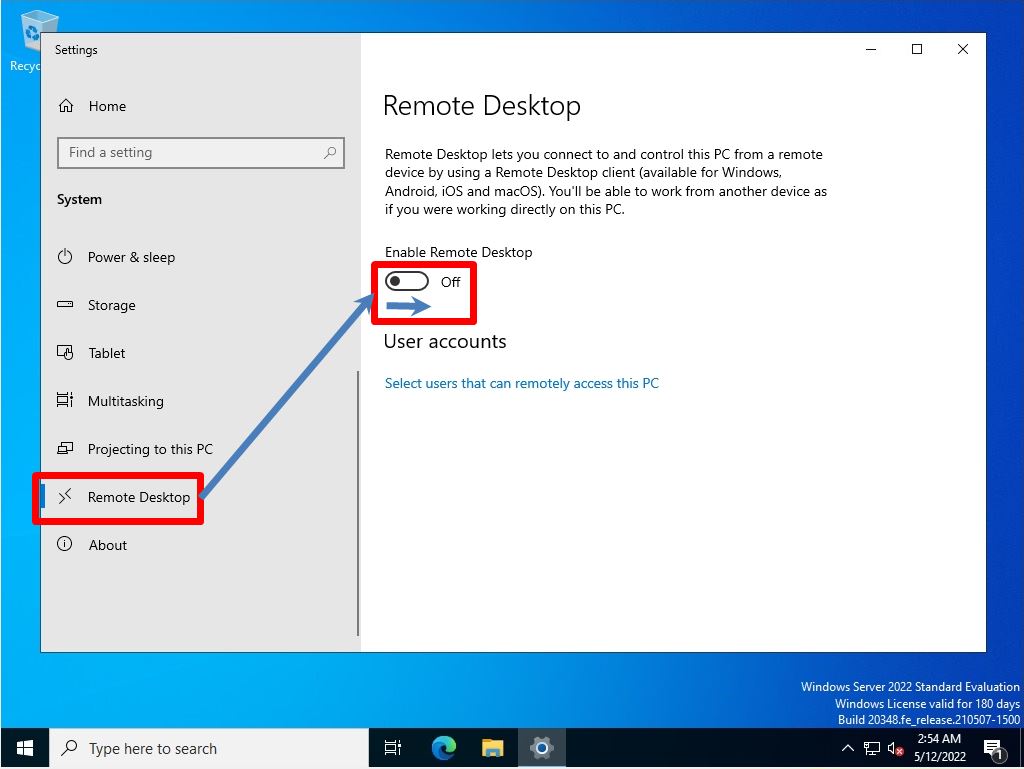
Task: Open the Windows Start menu
Action: click(x=25, y=748)
